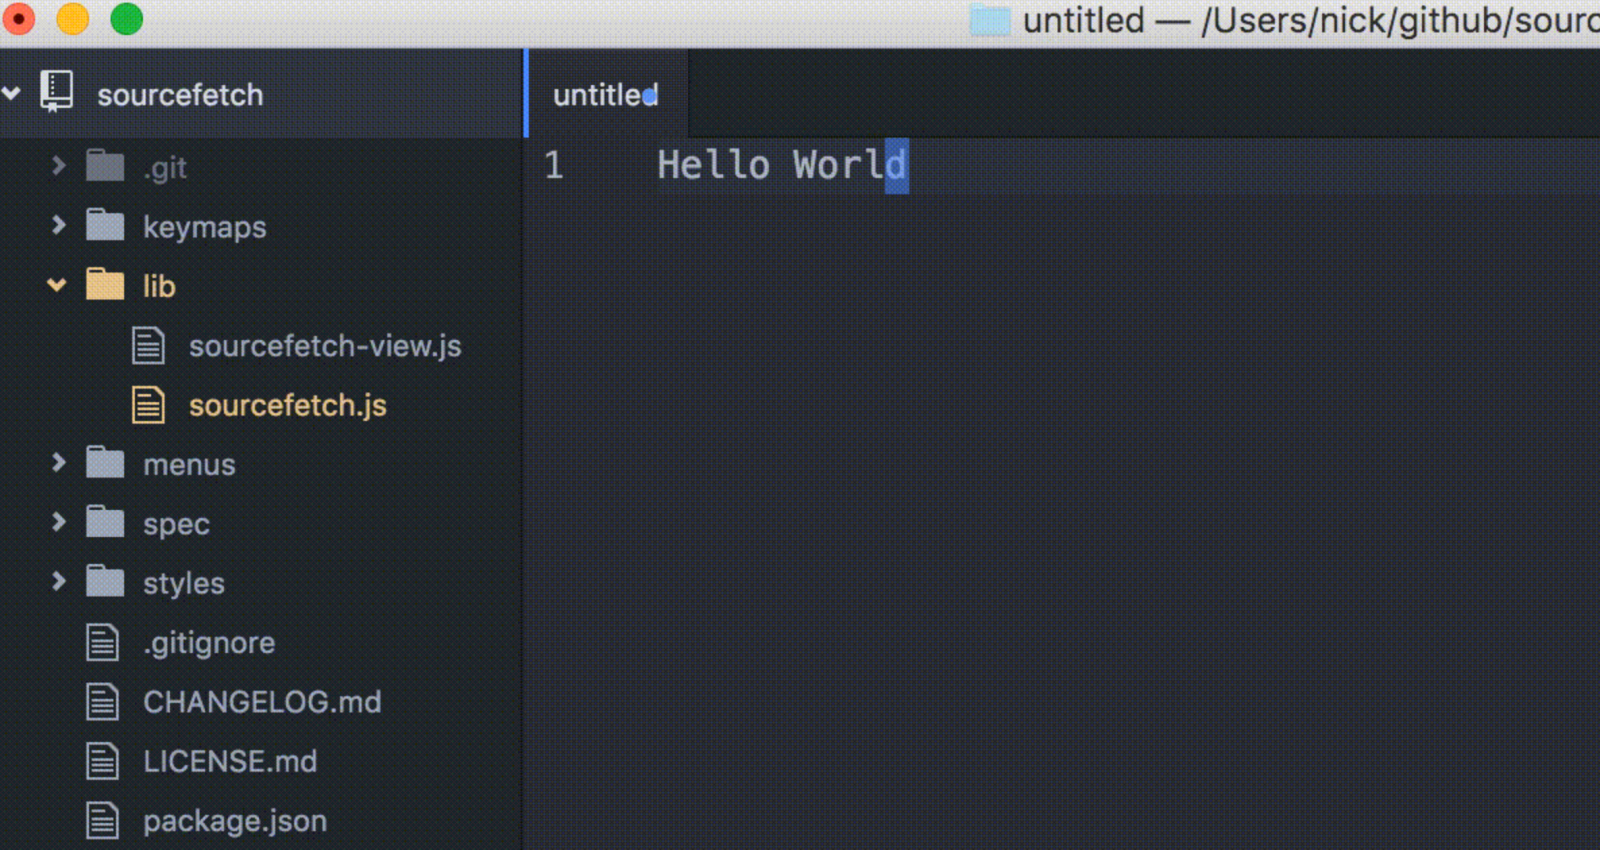The height and width of the screenshot is (850, 1600).
Task: Select the sourcefetch project root label
Action: [180, 95]
